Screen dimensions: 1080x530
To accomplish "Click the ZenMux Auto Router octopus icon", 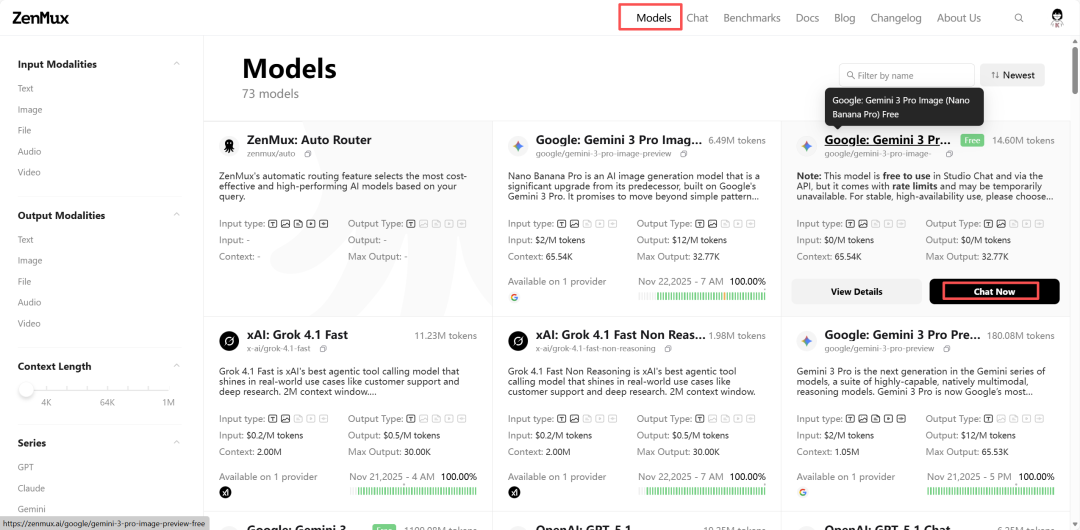I will click(x=229, y=146).
